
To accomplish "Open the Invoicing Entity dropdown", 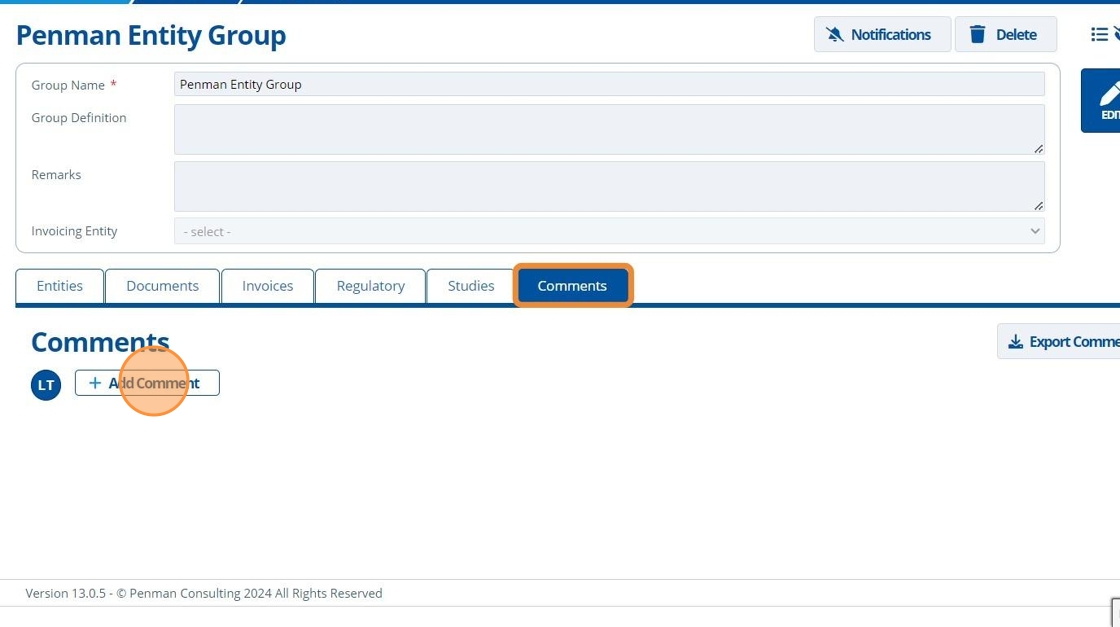I will [x=609, y=231].
